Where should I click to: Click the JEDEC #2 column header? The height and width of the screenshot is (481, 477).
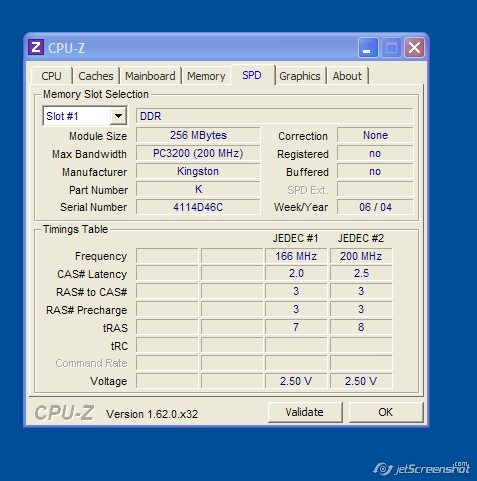pos(361,238)
